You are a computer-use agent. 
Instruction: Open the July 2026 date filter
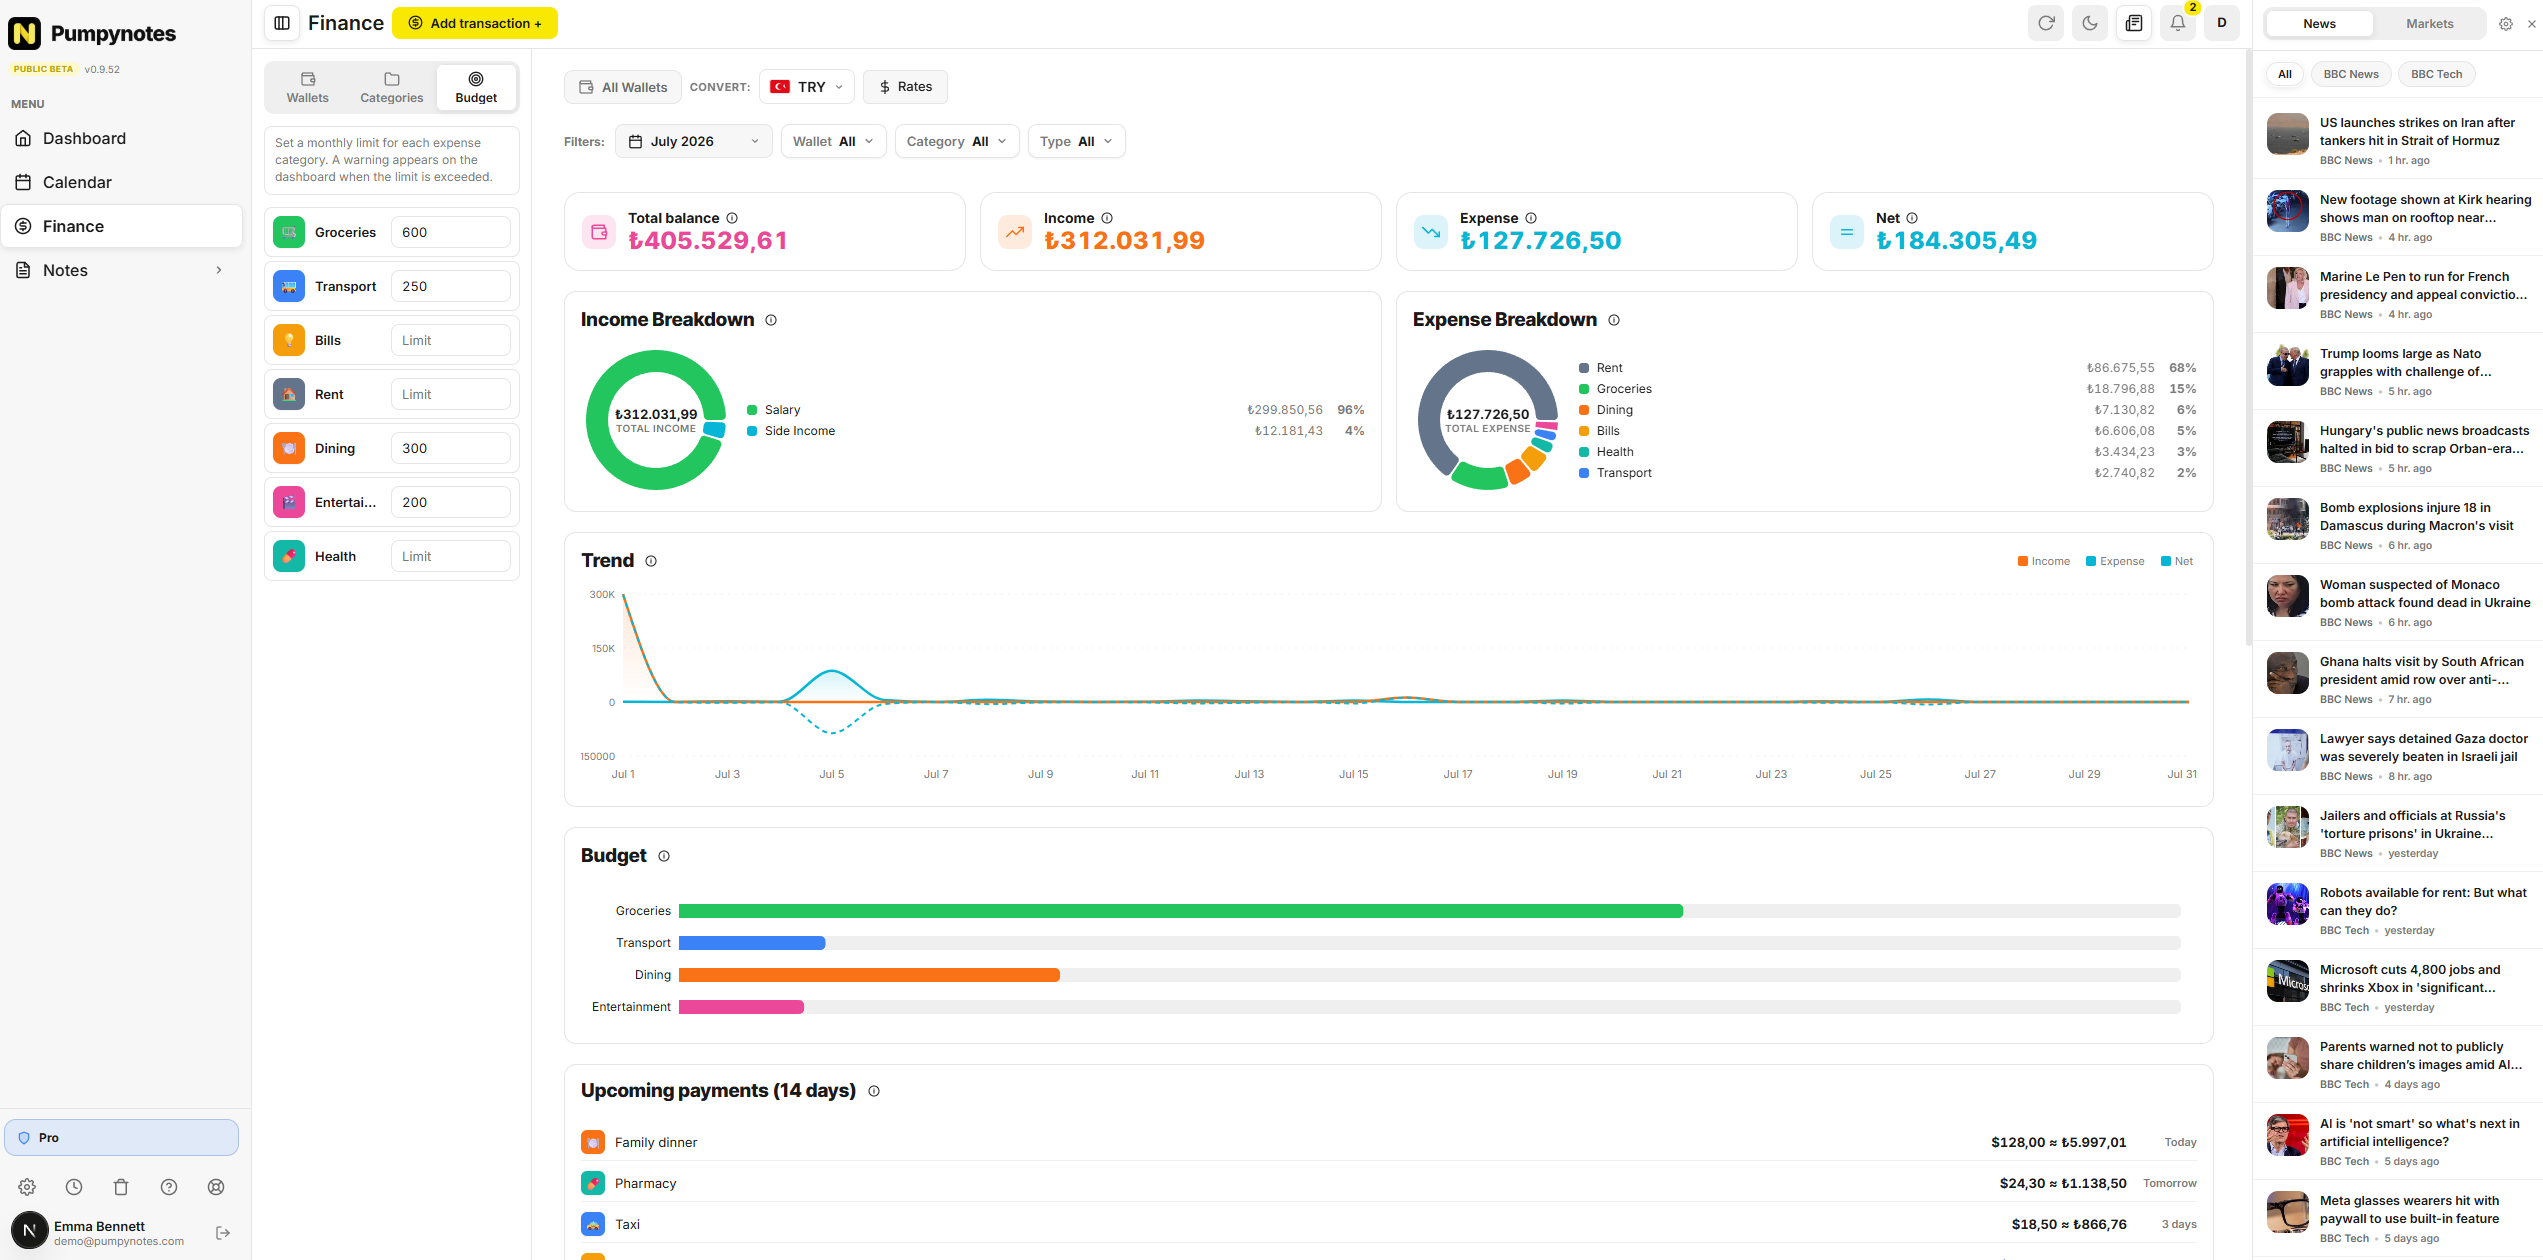(x=694, y=142)
